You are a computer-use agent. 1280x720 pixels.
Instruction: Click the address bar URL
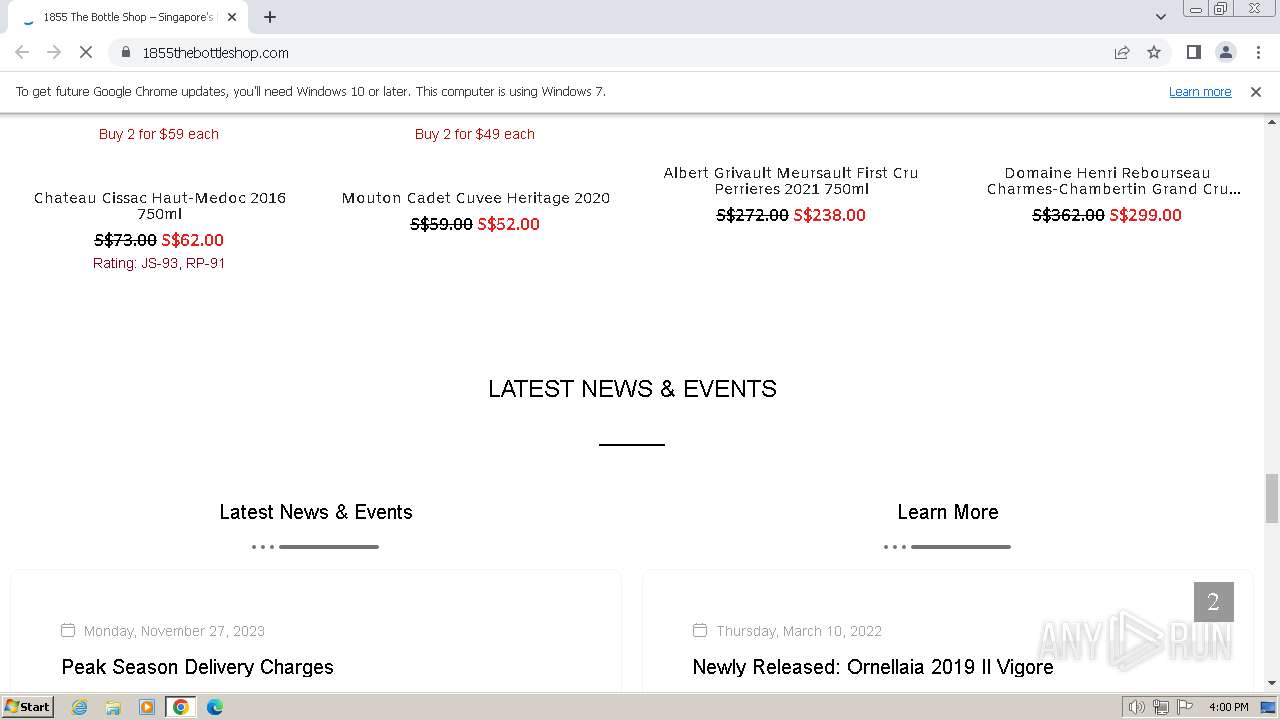click(x=215, y=52)
